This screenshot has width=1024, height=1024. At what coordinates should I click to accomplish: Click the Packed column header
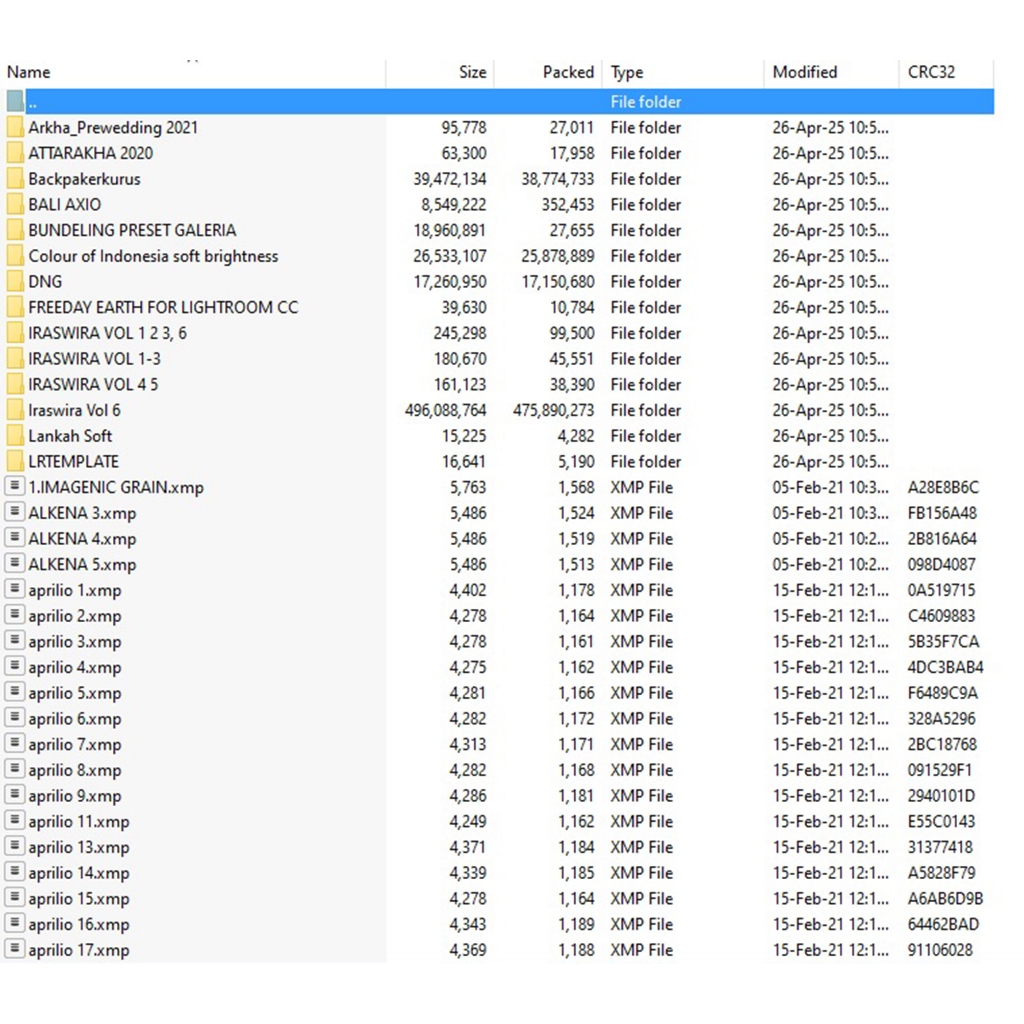tap(568, 72)
